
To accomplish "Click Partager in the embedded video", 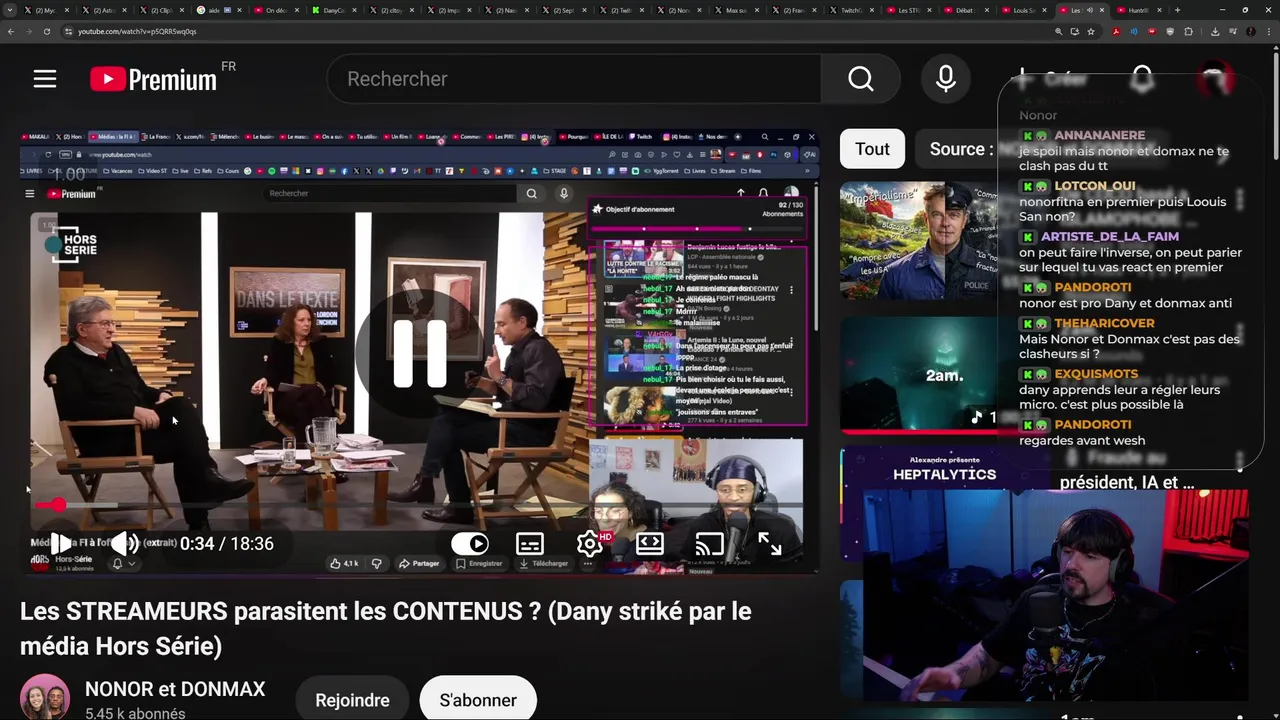I will (x=420, y=563).
